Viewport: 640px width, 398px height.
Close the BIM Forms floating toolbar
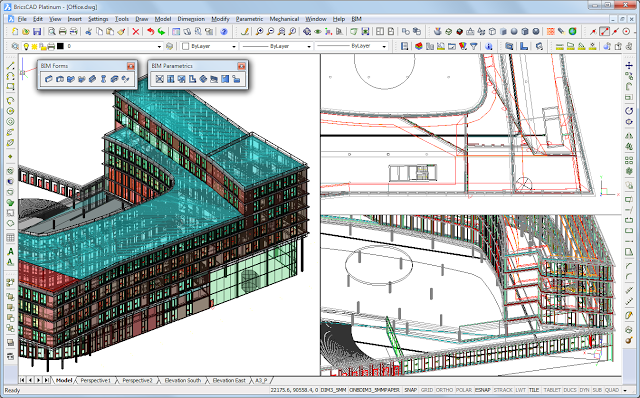tap(131, 66)
